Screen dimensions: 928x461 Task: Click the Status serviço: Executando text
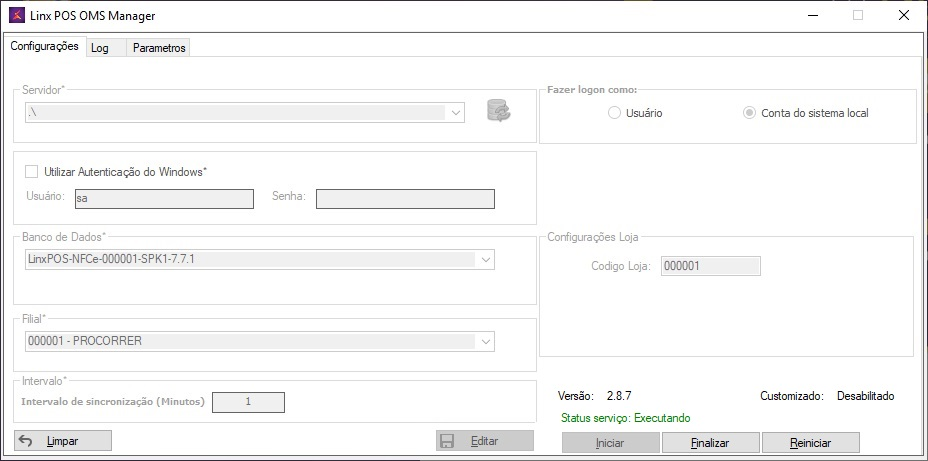(x=625, y=418)
